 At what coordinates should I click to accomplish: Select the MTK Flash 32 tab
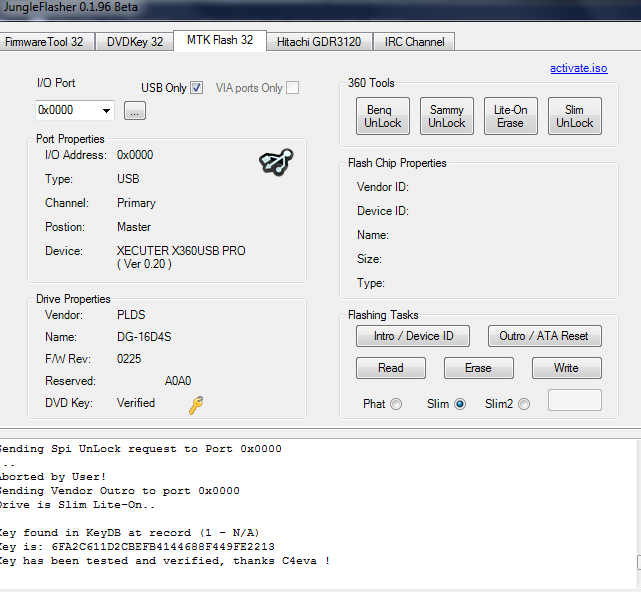[220, 40]
